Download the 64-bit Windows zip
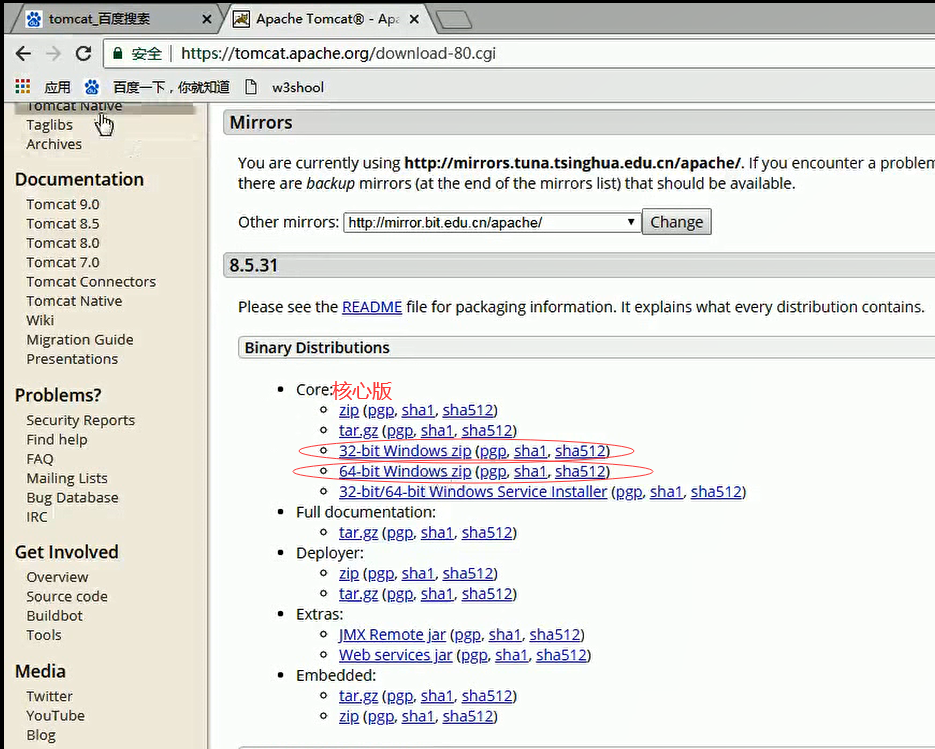The height and width of the screenshot is (749, 935). [405, 471]
